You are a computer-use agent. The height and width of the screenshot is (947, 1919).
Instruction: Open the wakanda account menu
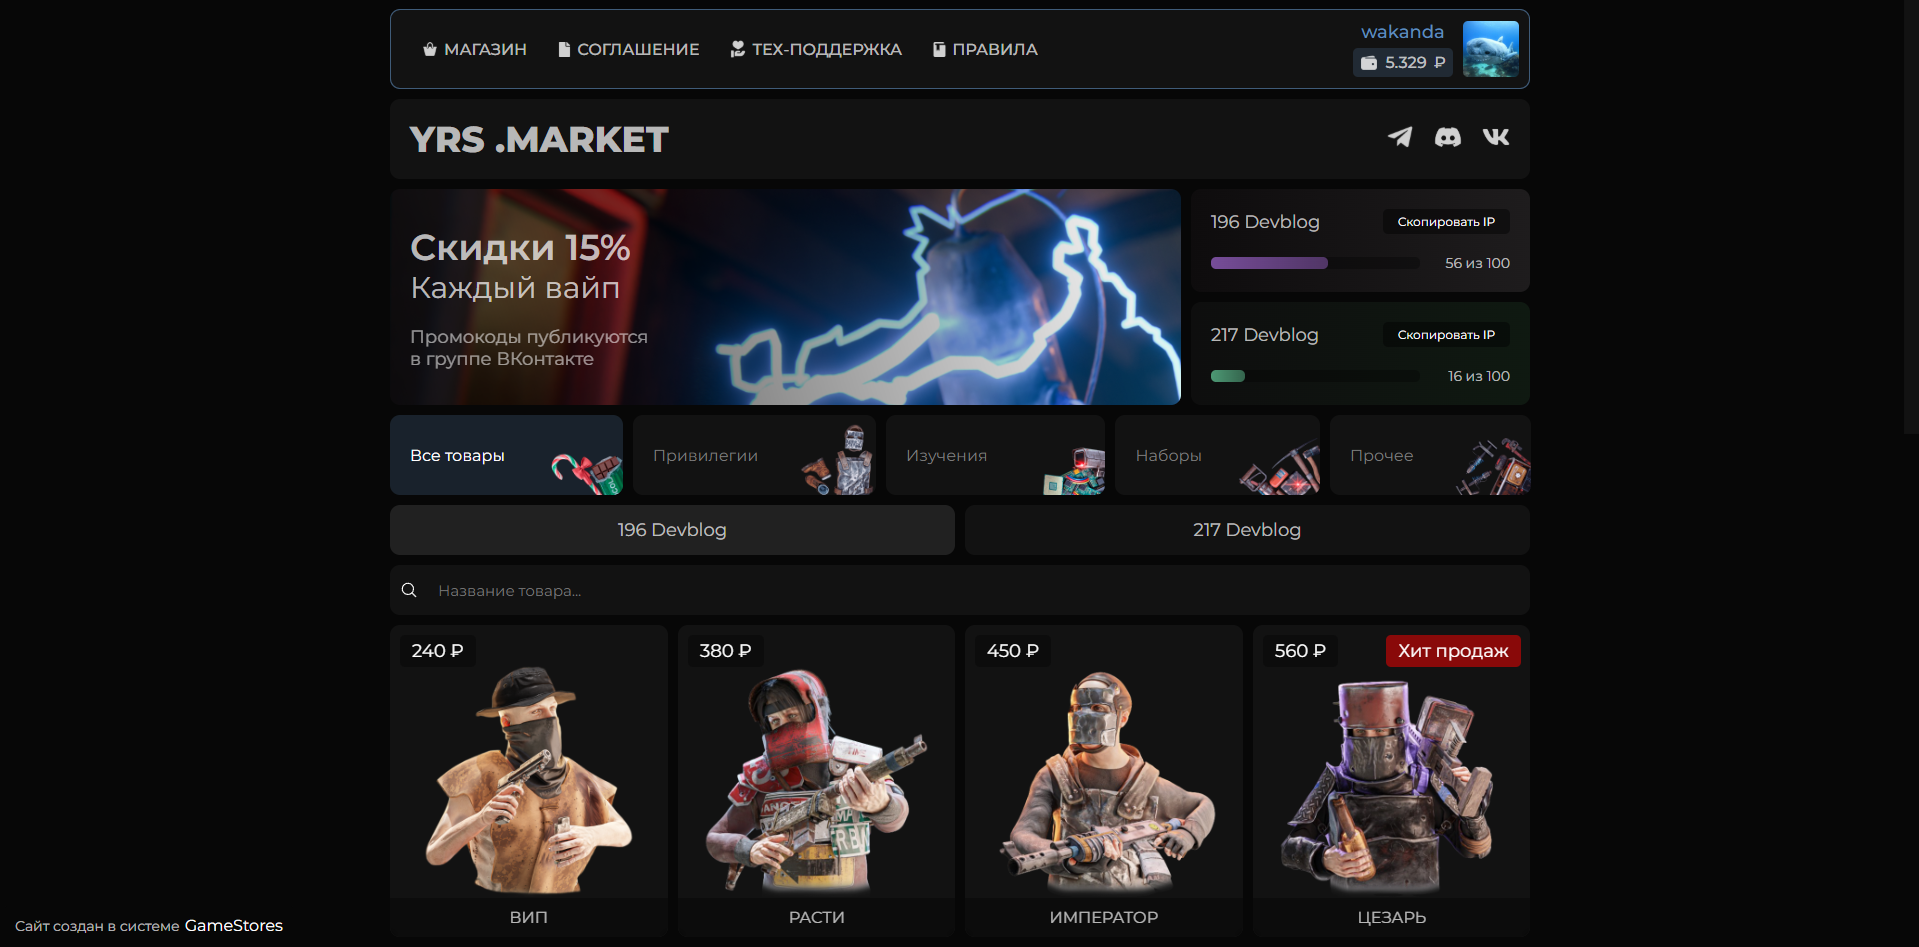pos(1402,31)
